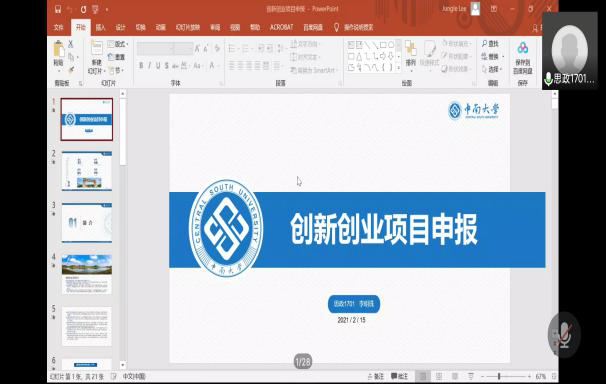Click the Save icon in title bar

click(58, 9)
